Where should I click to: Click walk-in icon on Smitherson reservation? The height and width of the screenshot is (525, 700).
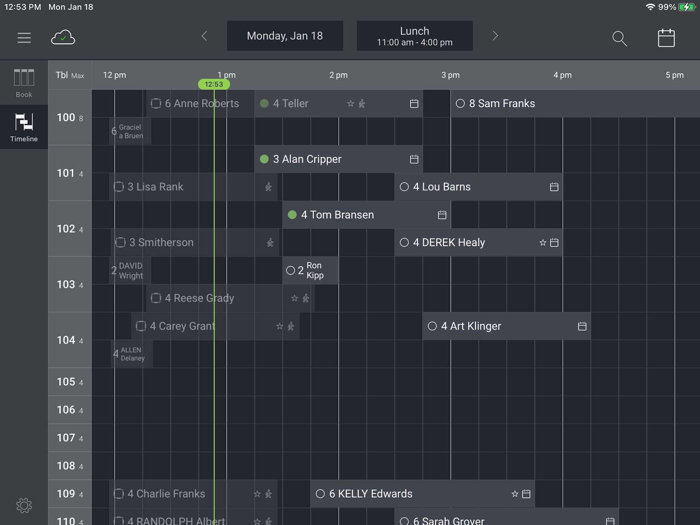point(270,242)
